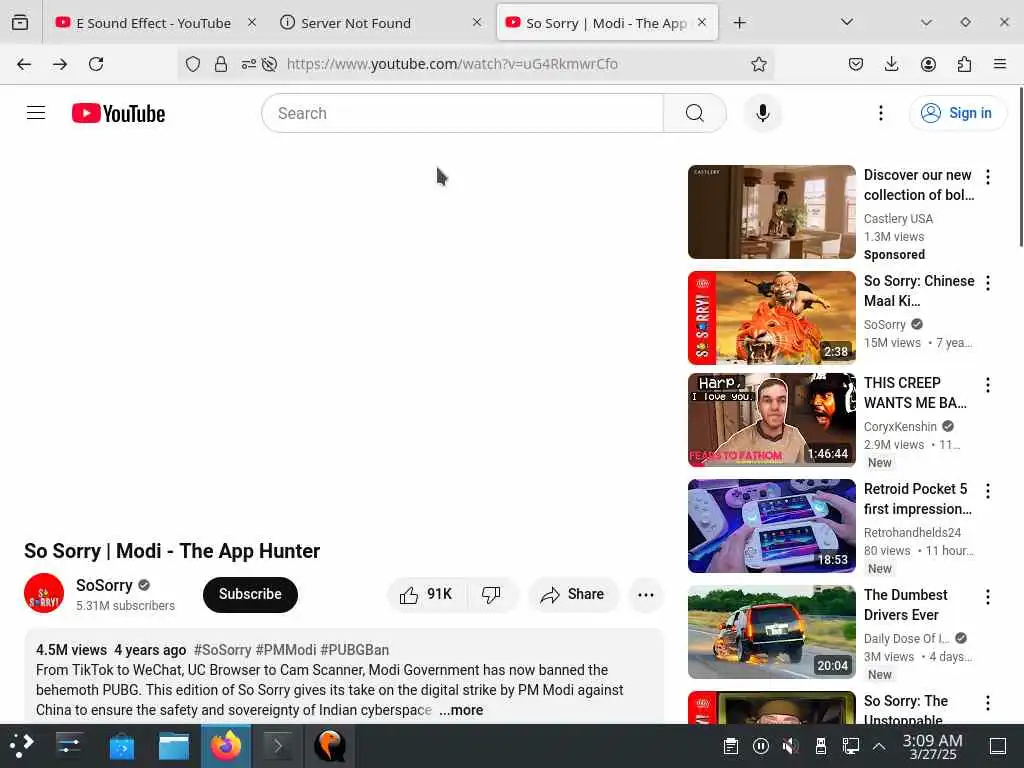Show desktop via taskbar corner button
Viewport: 1024px width, 768px height.
(998, 746)
